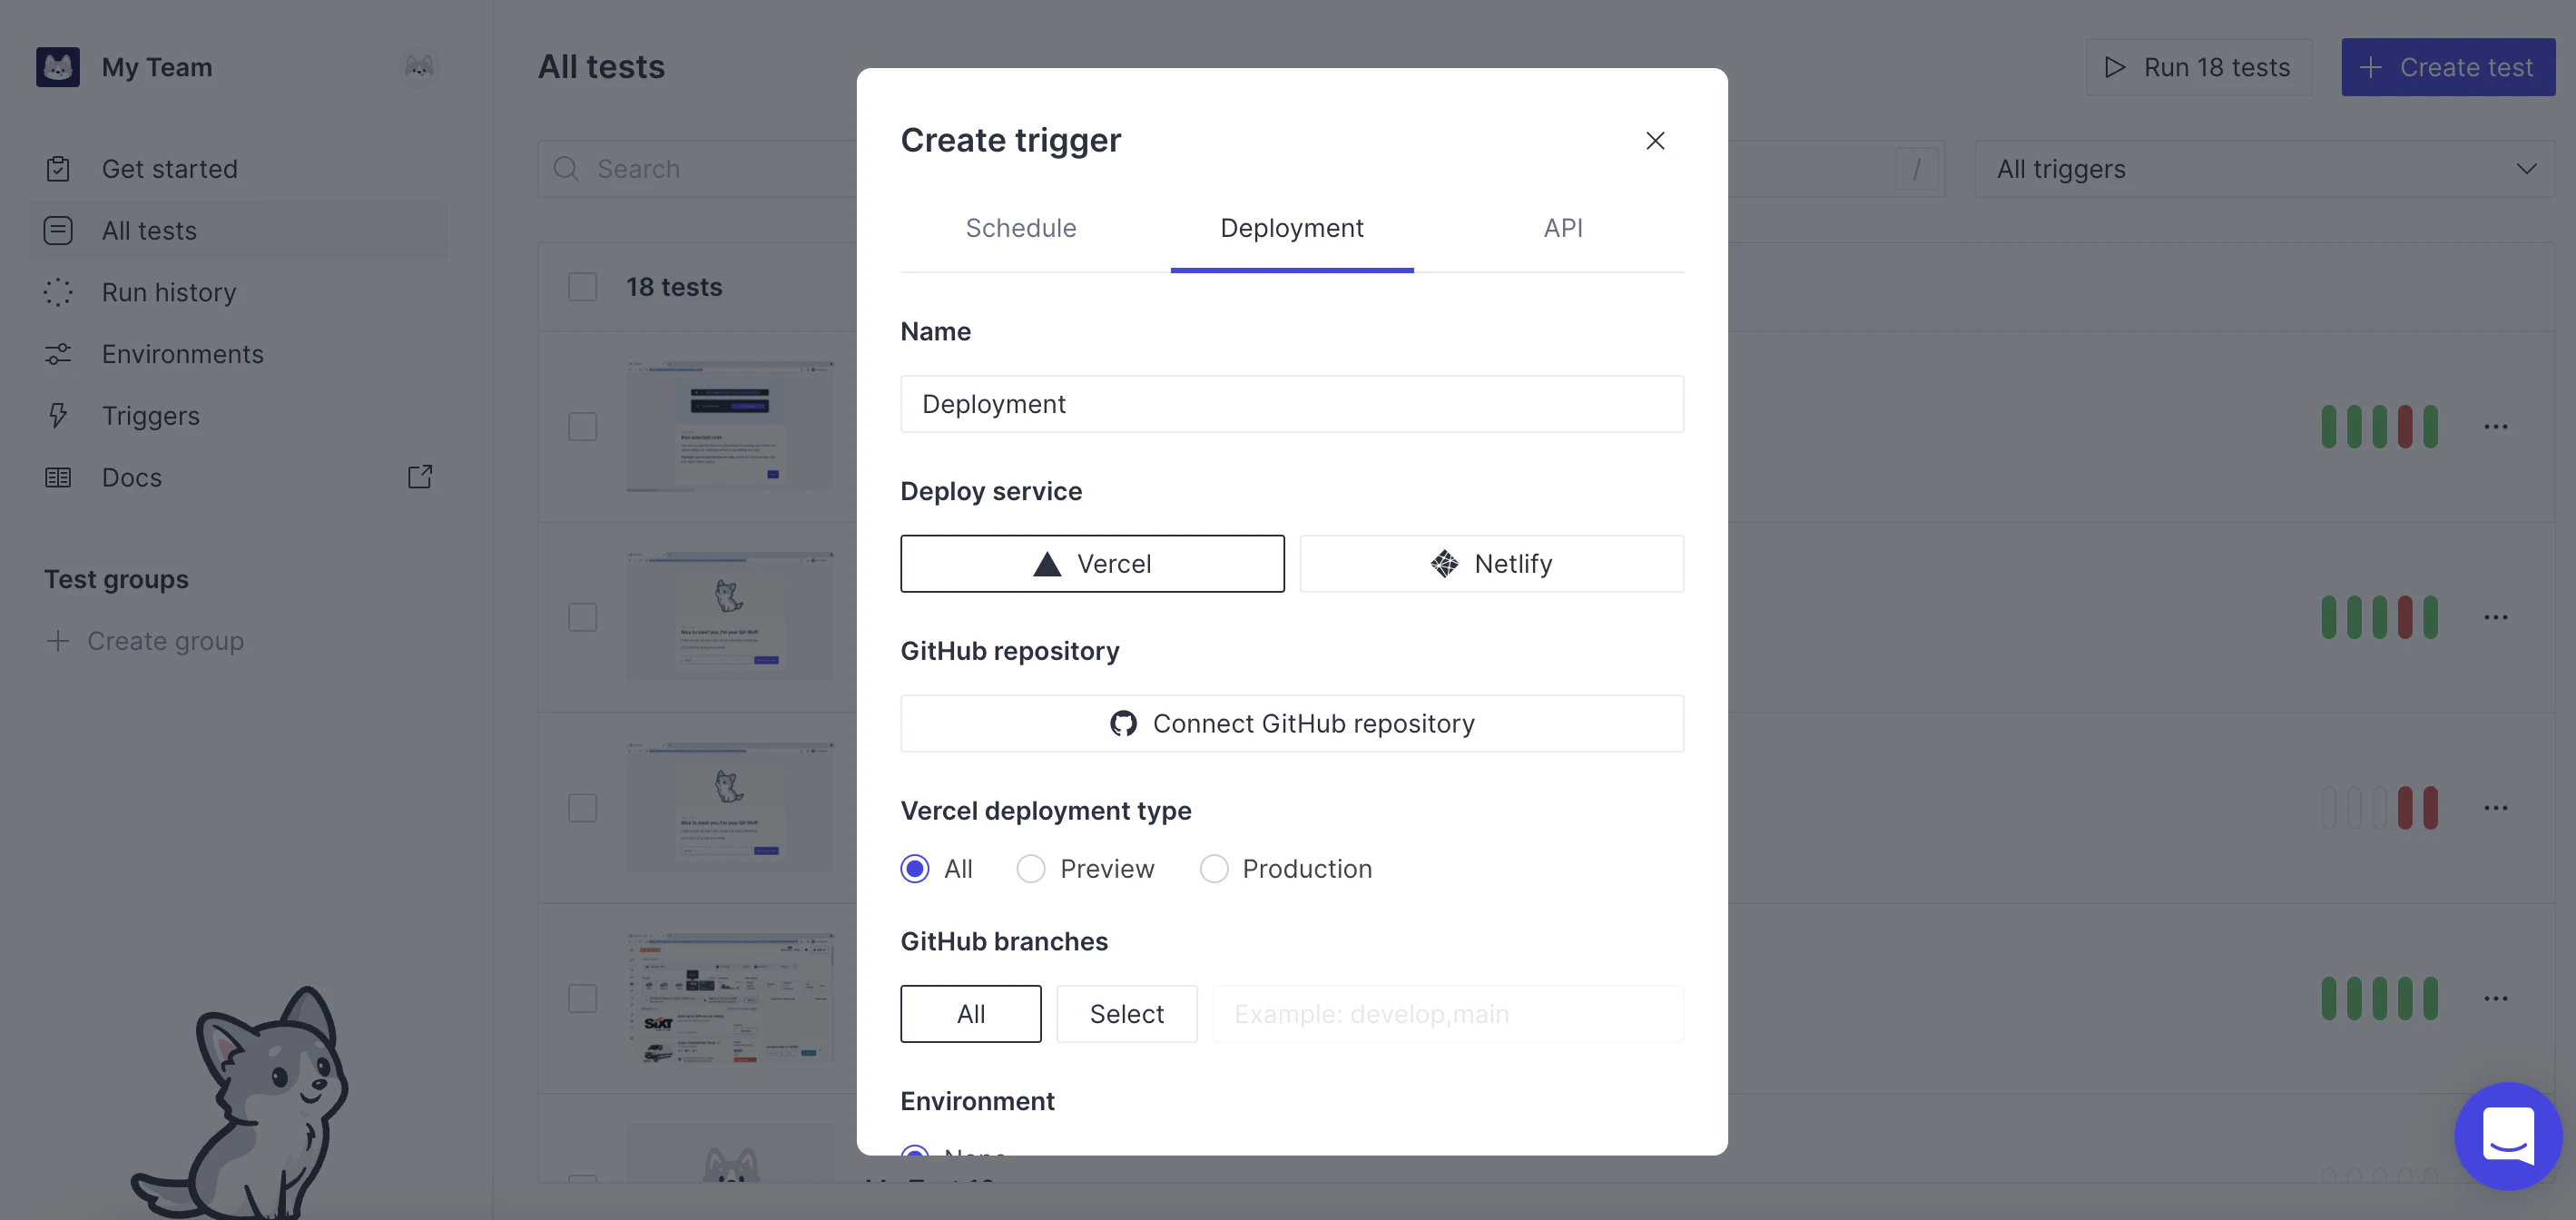Tick the select-all 18 tests checkbox
2576x1220 pixels.
(x=582, y=287)
